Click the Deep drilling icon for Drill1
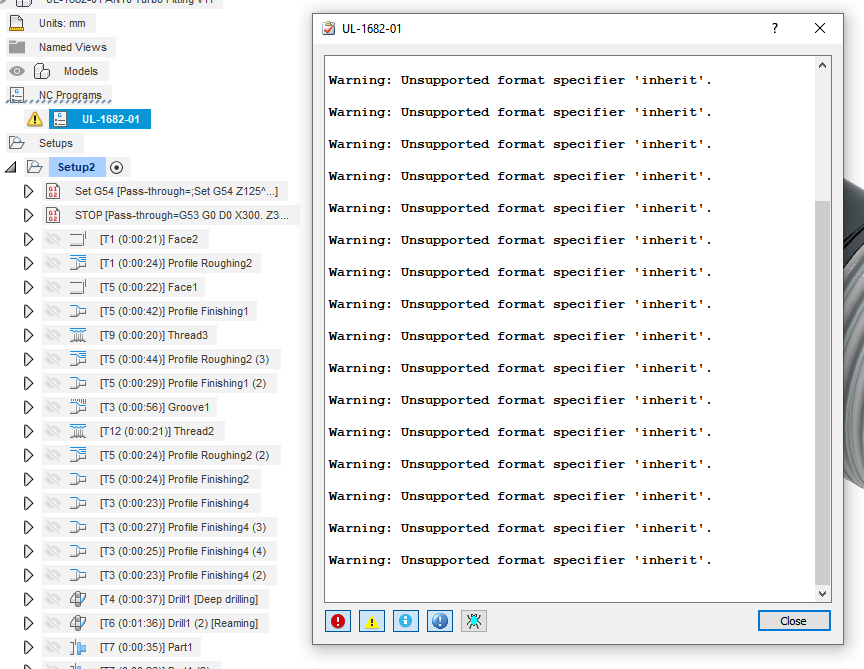This screenshot has height=669, width=864. [x=78, y=599]
